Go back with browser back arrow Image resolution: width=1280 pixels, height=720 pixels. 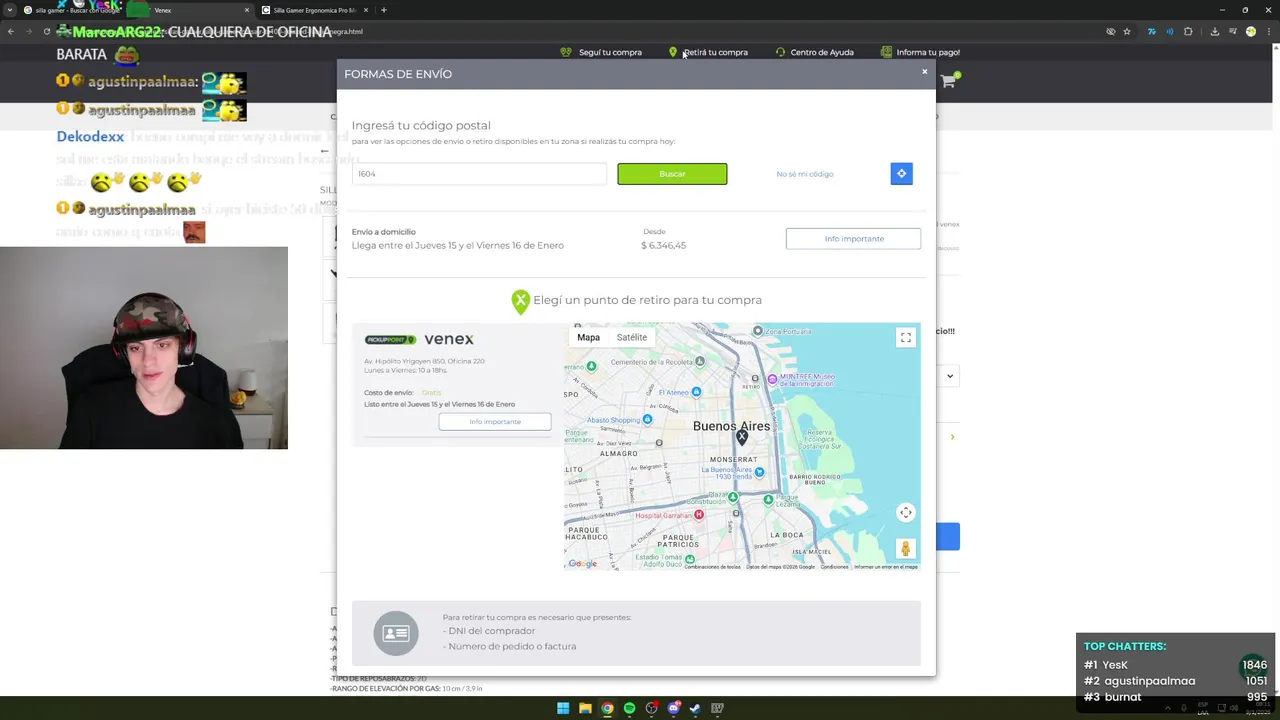(x=11, y=31)
